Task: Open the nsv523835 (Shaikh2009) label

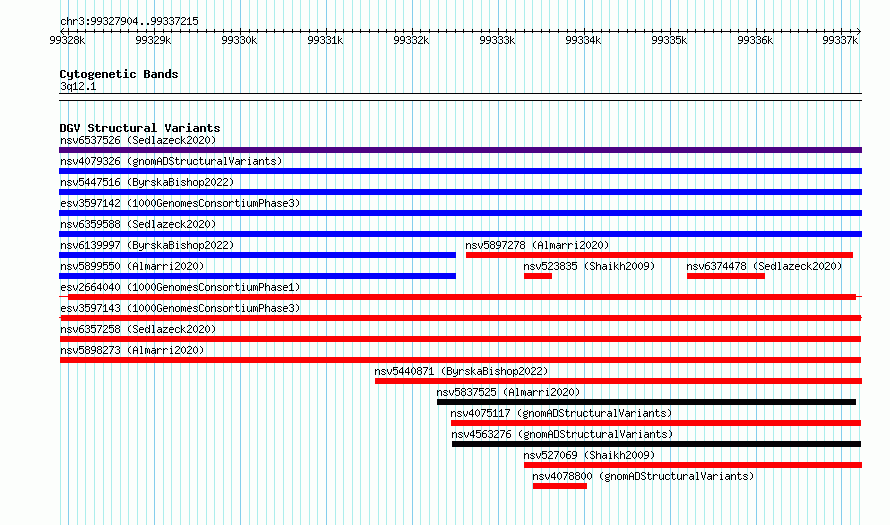Action: 589,266
